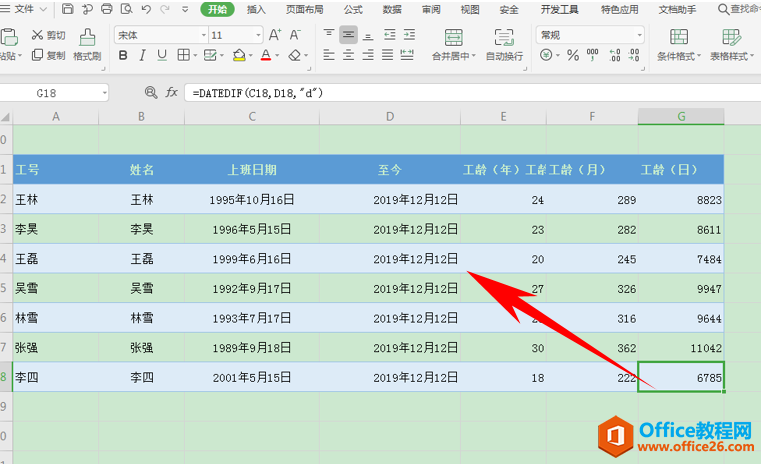This screenshot has height=464, width=761.
Task: Click the Save icon in quick access toolbar
Action: pos(68,9)
